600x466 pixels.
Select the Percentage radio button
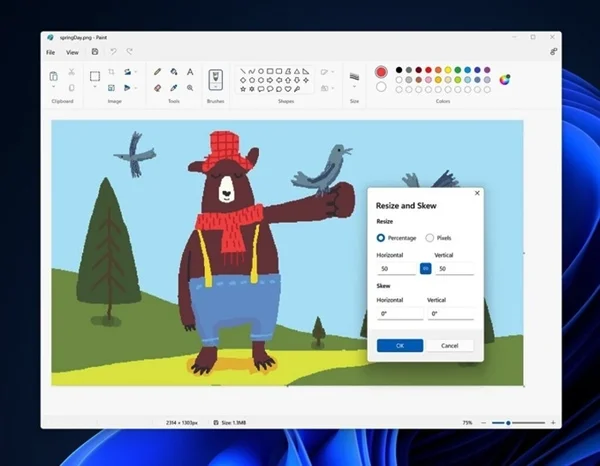[x=381, y=238]
